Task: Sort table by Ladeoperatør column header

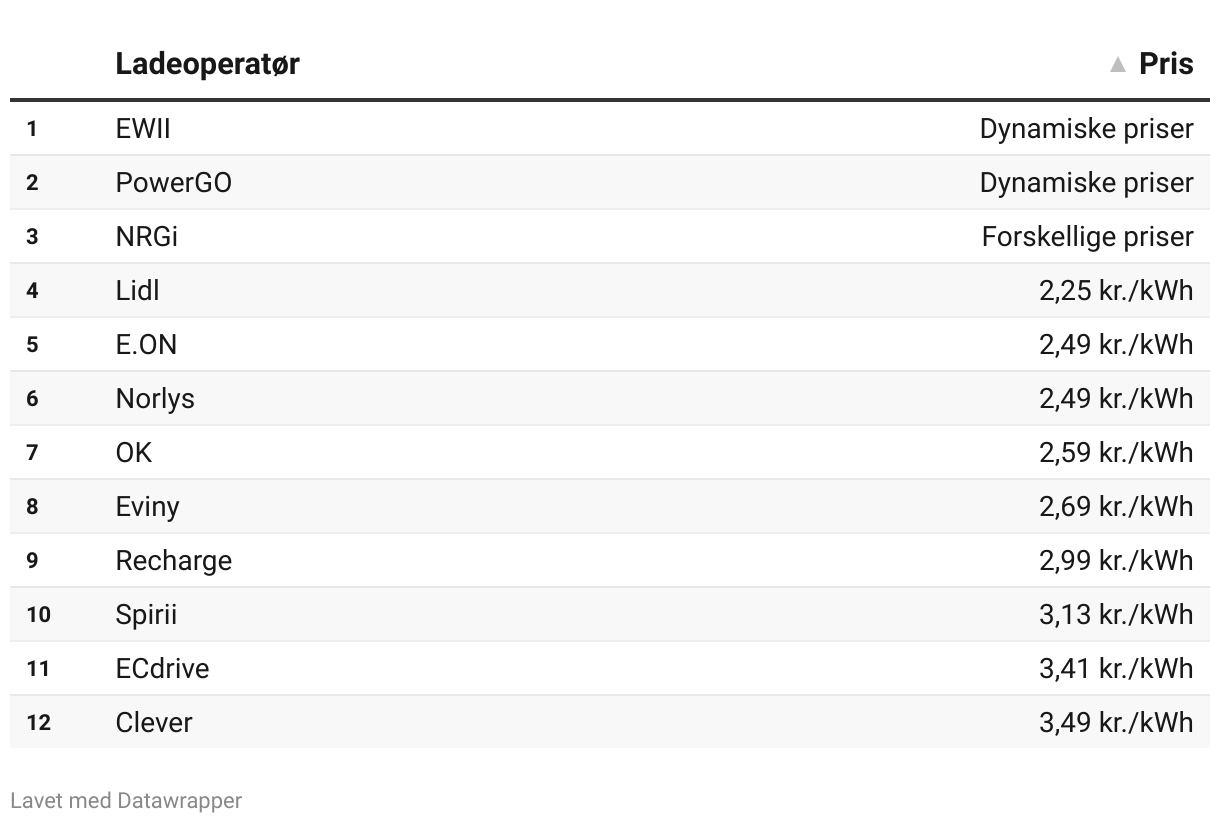Action: coord(207,64)
